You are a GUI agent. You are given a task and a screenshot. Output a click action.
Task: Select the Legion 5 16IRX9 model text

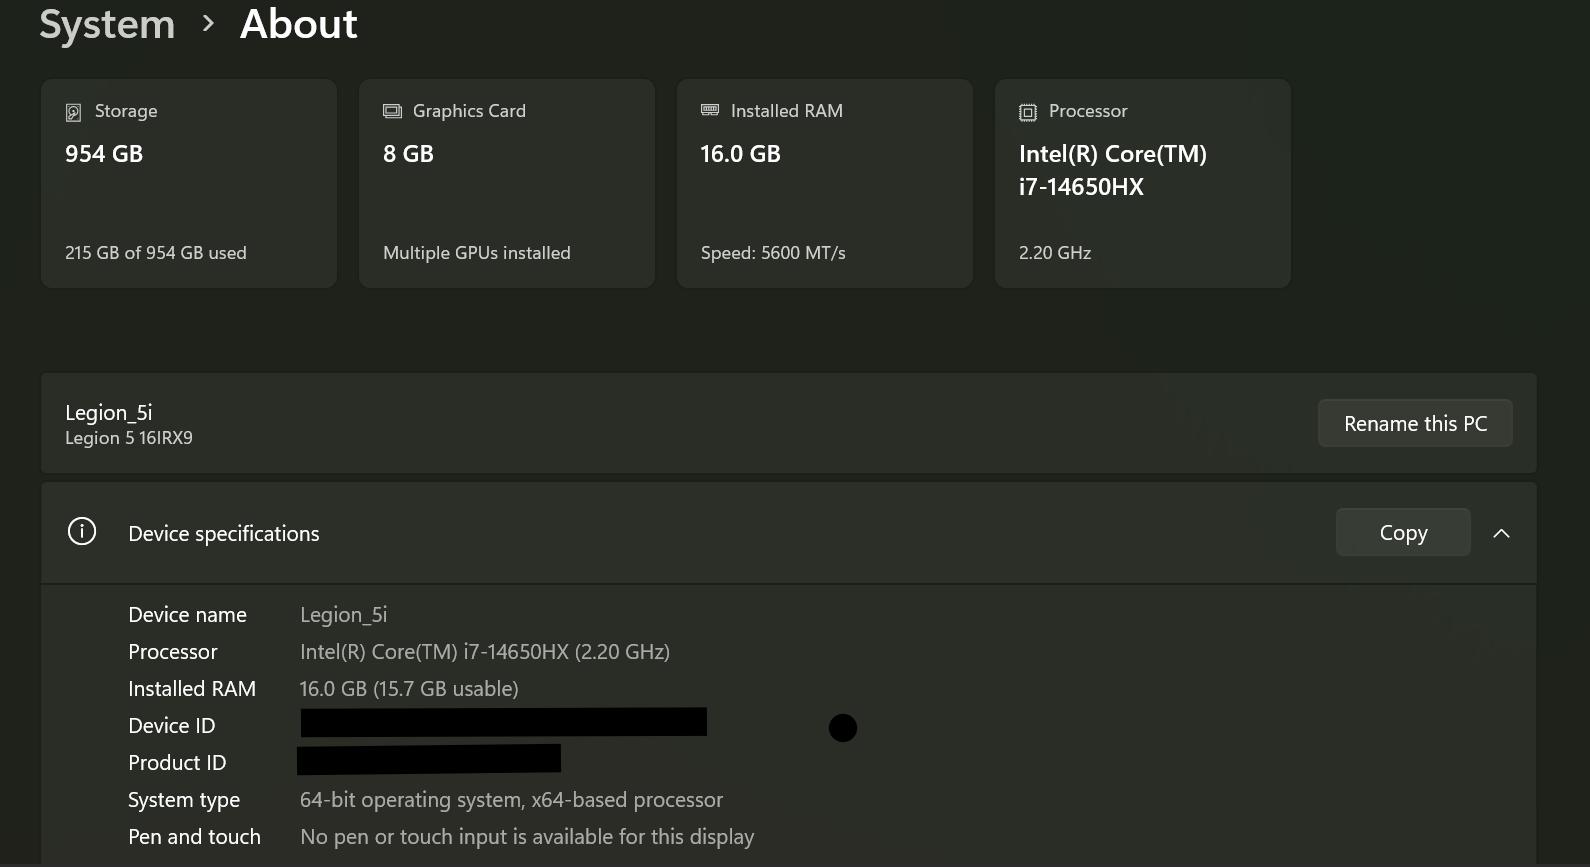[x=129, y=438]
